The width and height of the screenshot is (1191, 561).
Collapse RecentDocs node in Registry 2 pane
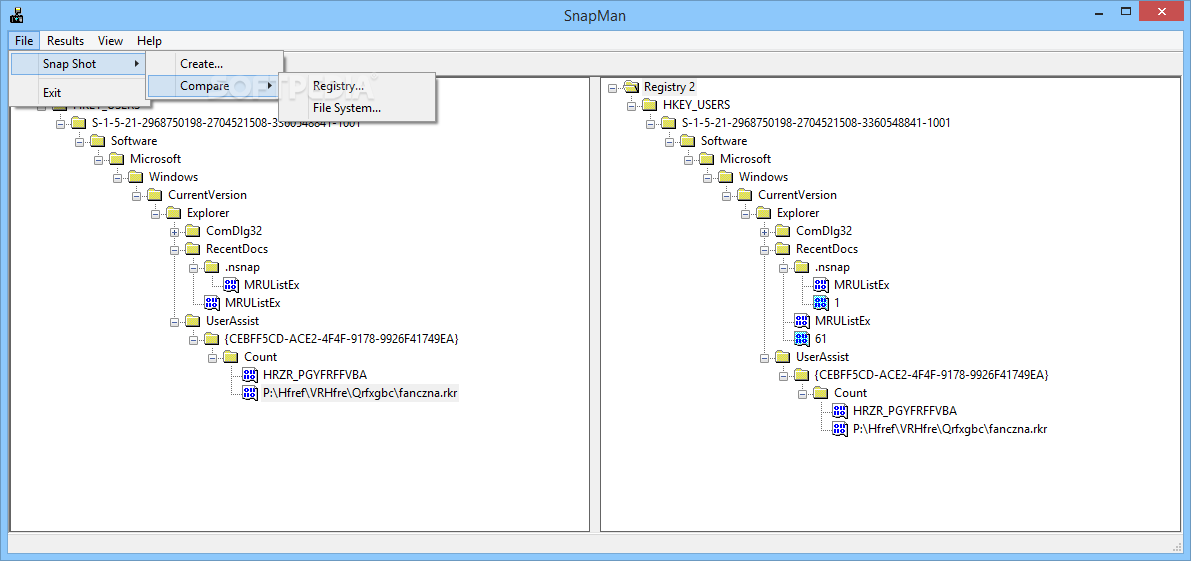[x=764, y=249]
